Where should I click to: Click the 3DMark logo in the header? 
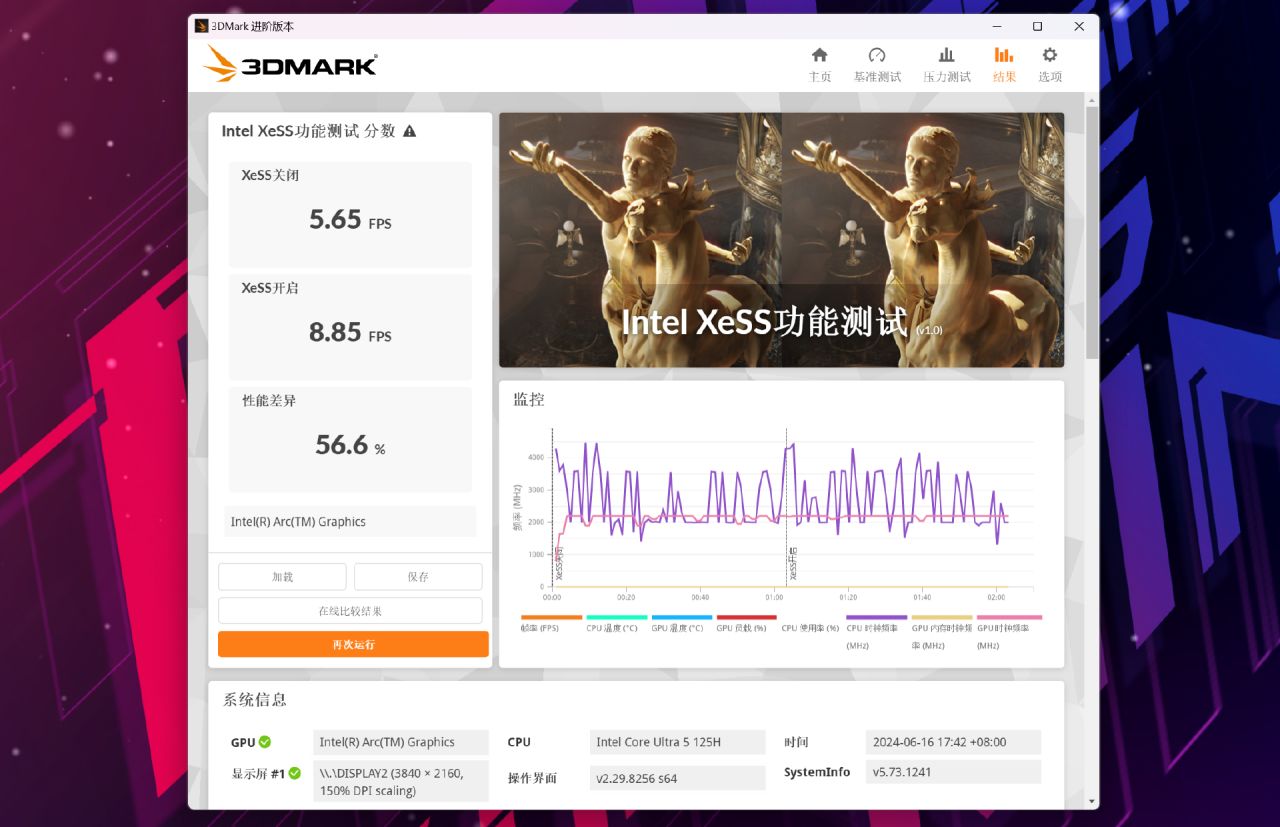pyautogui.click(x=289, y=65)
